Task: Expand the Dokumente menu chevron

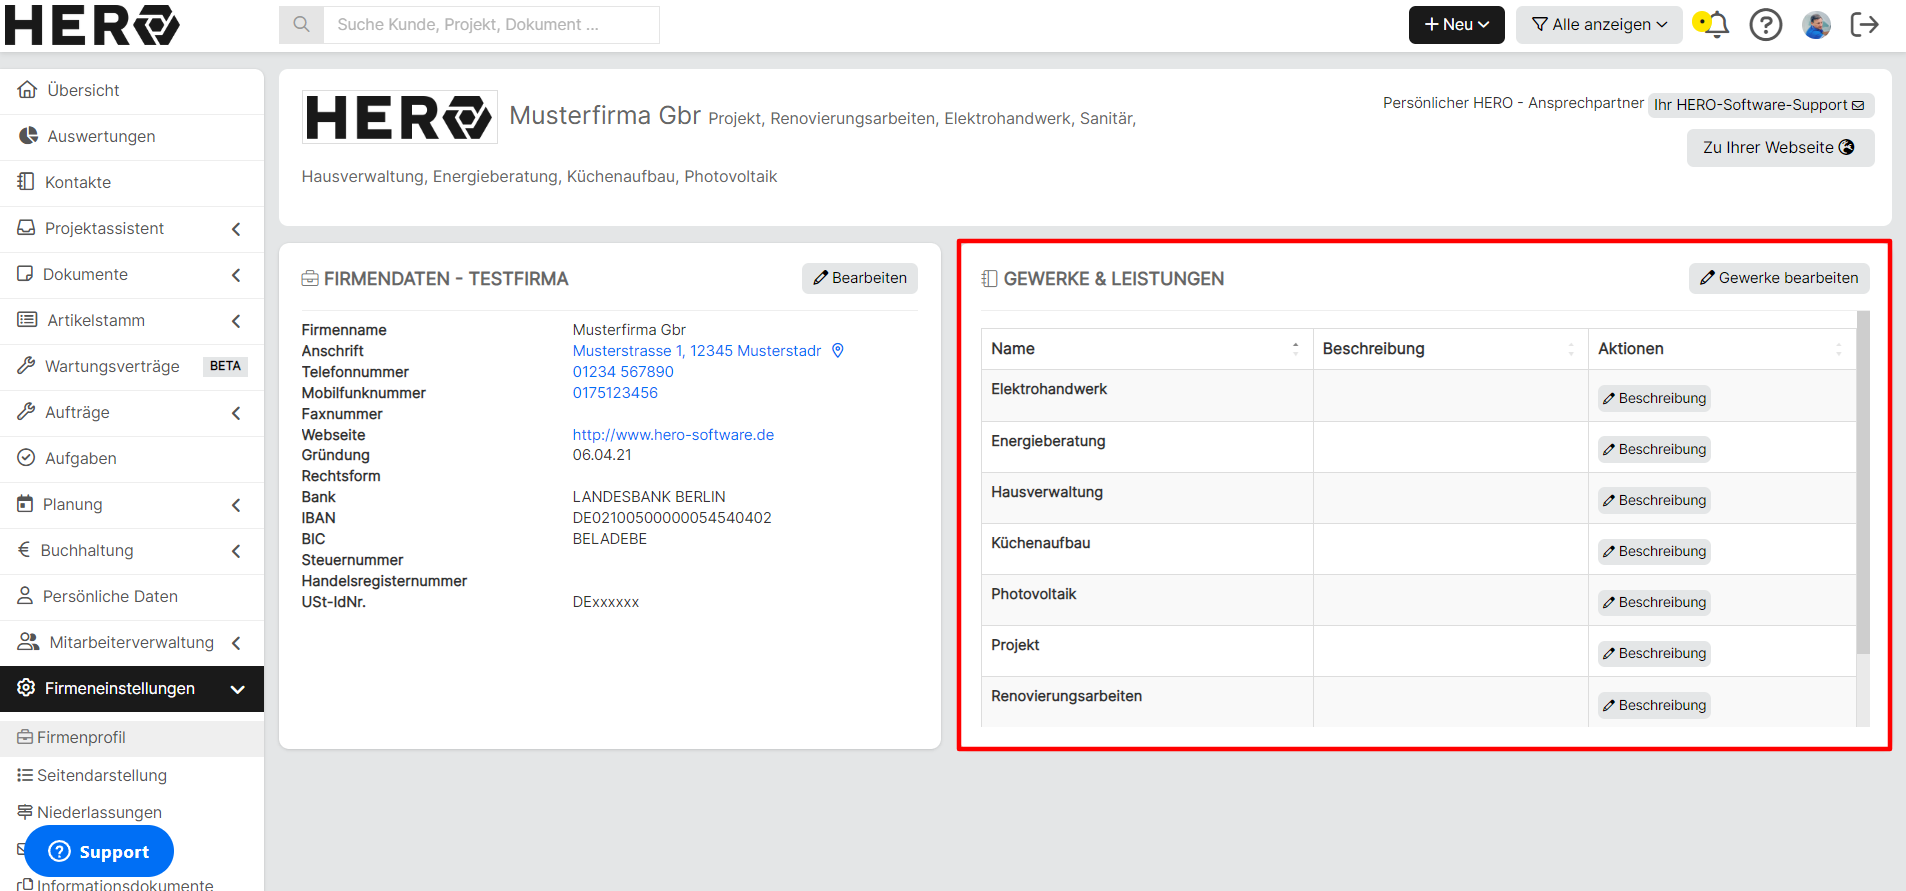Action: pyautogui.click(x=236, y=275)
